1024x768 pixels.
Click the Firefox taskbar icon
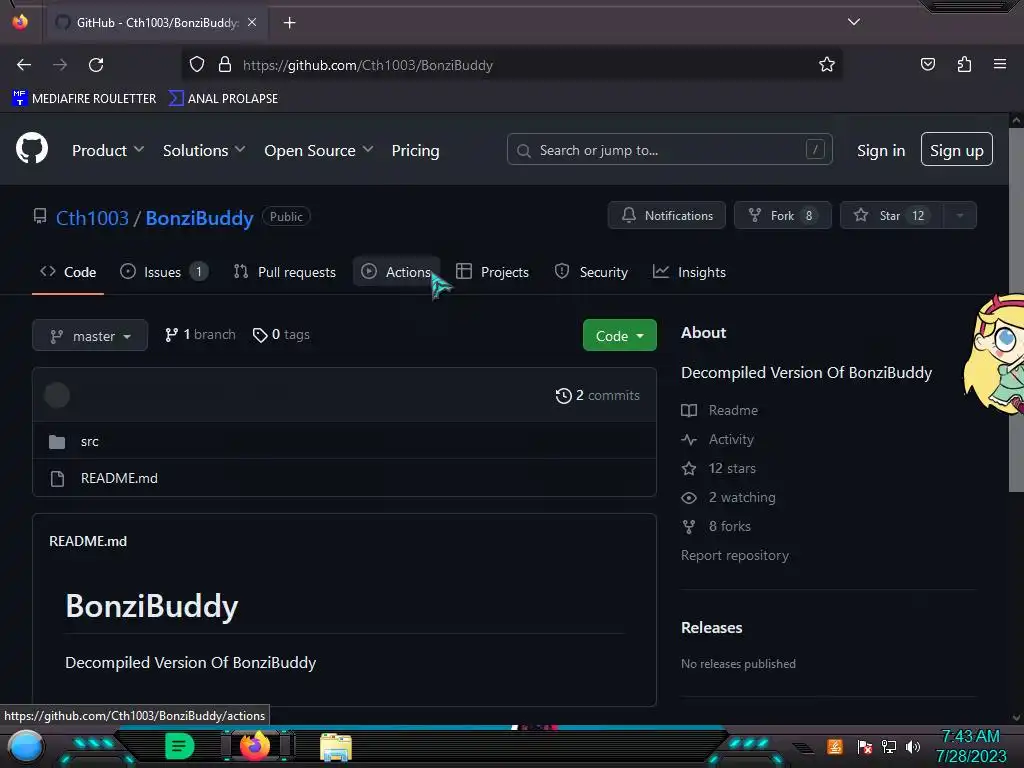pos(255,746)
